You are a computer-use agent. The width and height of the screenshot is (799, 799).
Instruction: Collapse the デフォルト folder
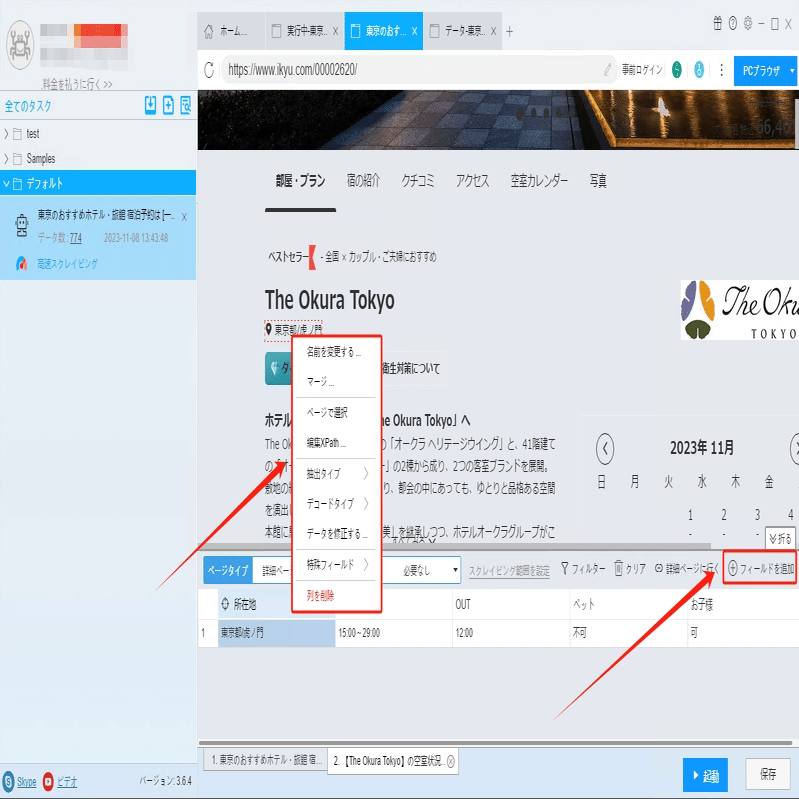6,183
